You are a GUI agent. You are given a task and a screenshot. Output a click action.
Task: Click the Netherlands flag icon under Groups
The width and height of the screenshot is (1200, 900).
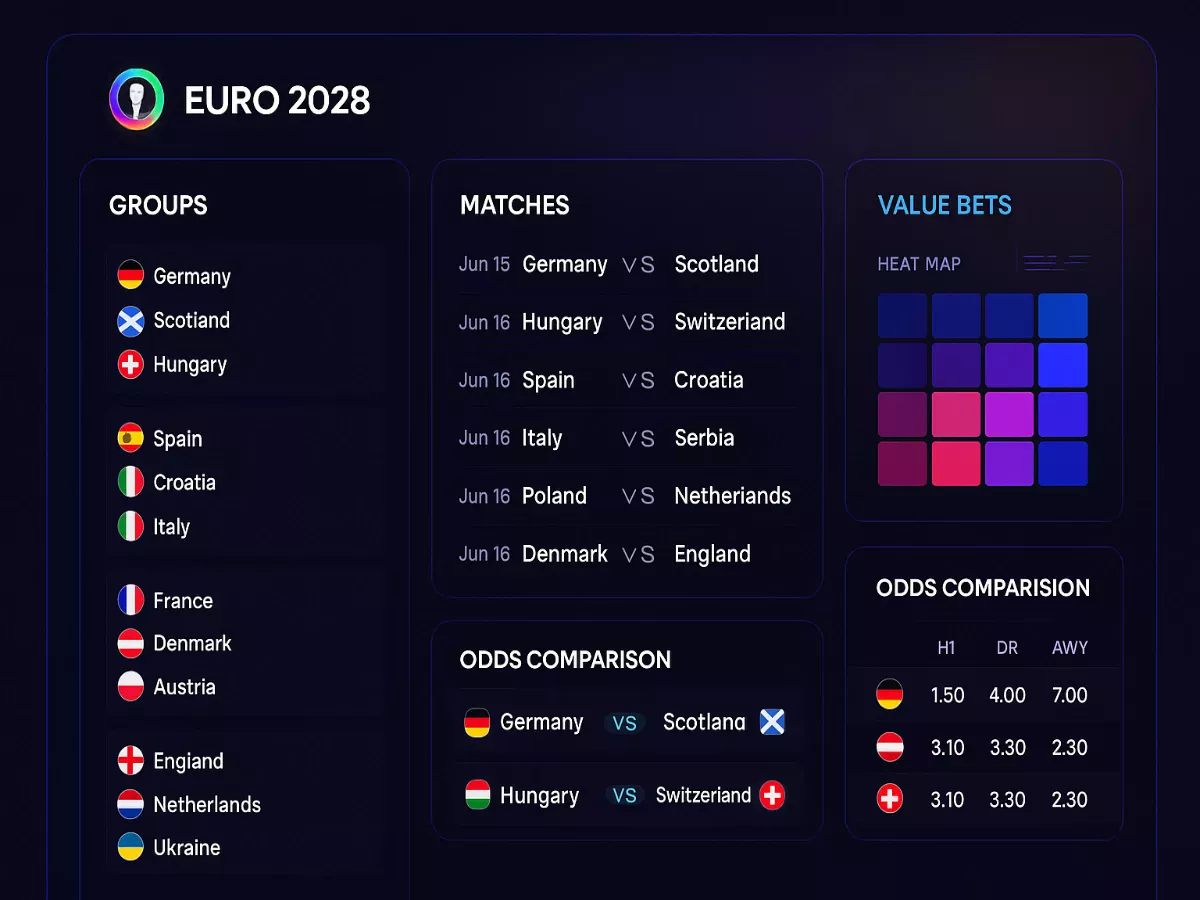[130, 803]
